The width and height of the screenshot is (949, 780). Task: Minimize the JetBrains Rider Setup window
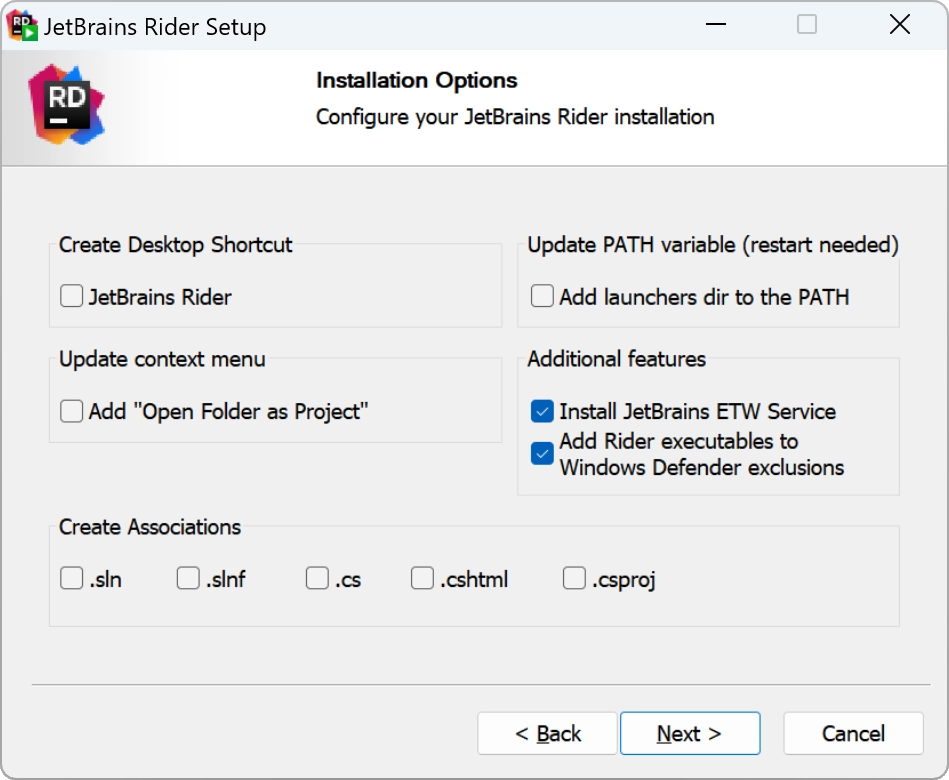715,25
